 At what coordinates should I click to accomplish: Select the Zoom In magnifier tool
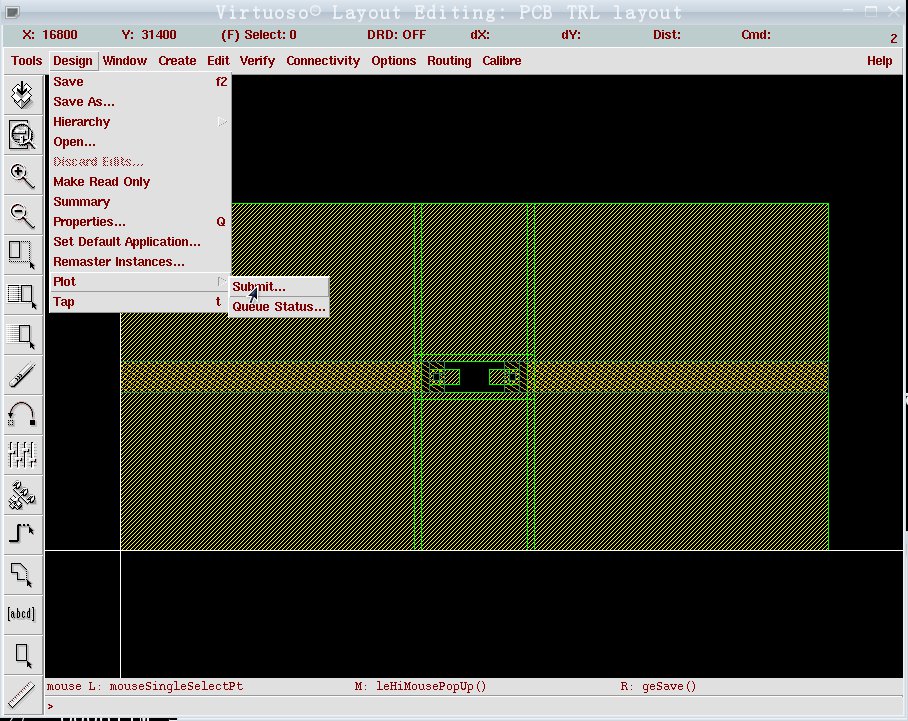(x=23, y=175)
